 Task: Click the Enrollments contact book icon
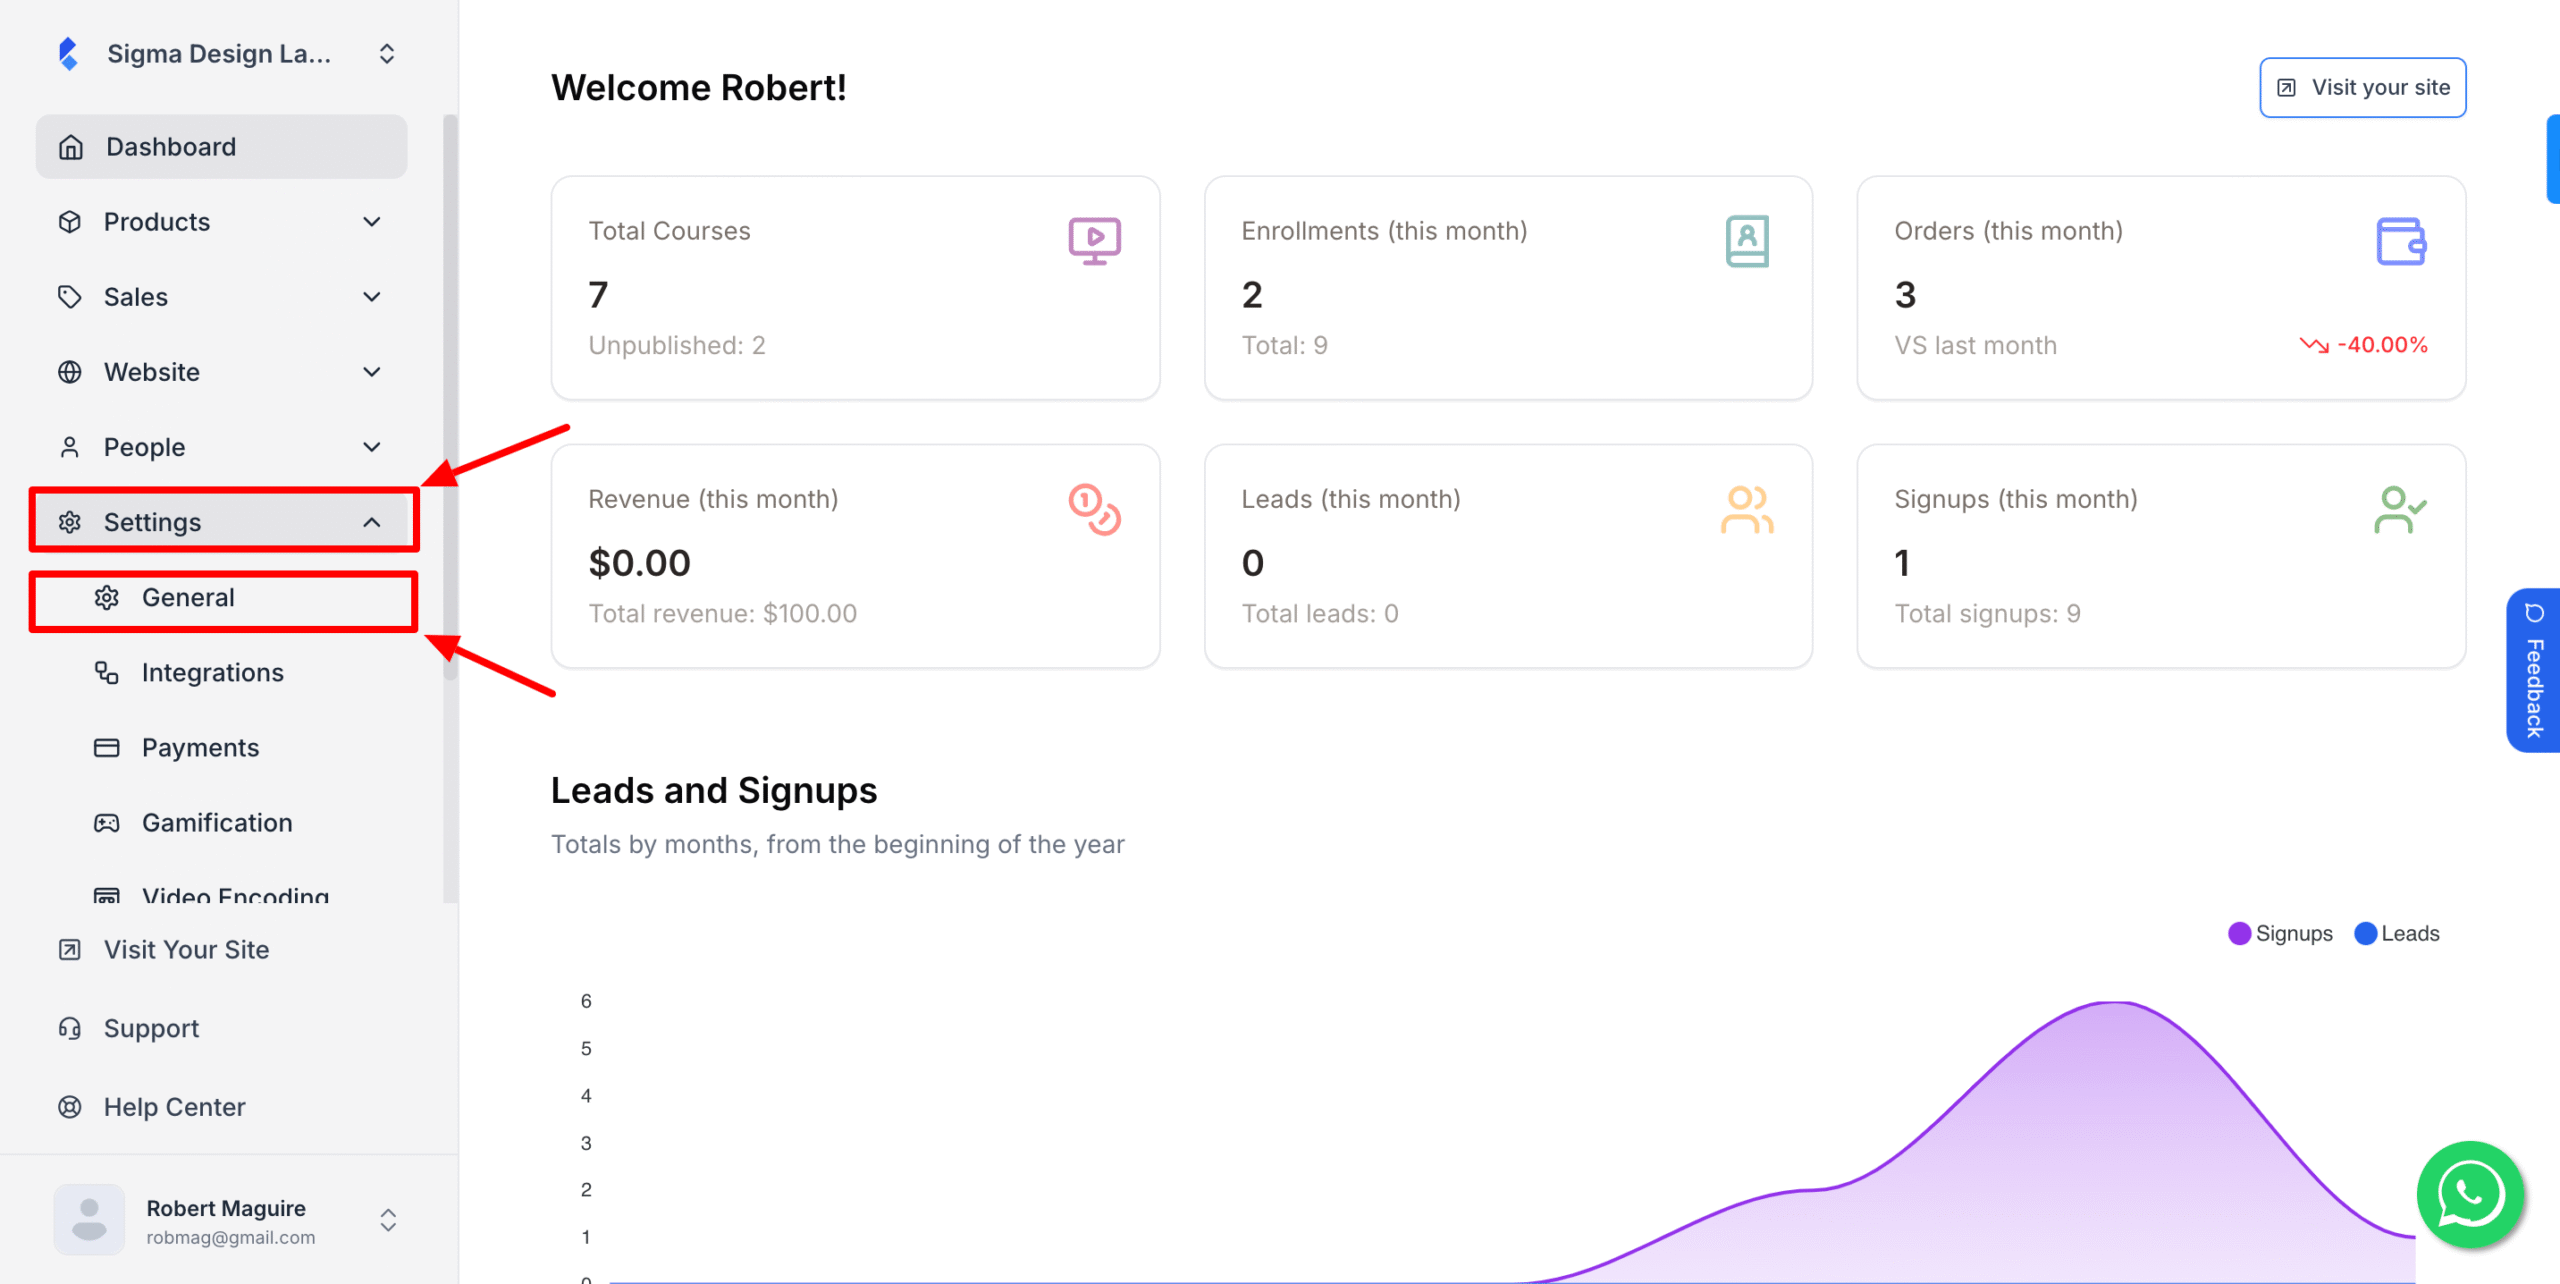tap(1746, 241)
